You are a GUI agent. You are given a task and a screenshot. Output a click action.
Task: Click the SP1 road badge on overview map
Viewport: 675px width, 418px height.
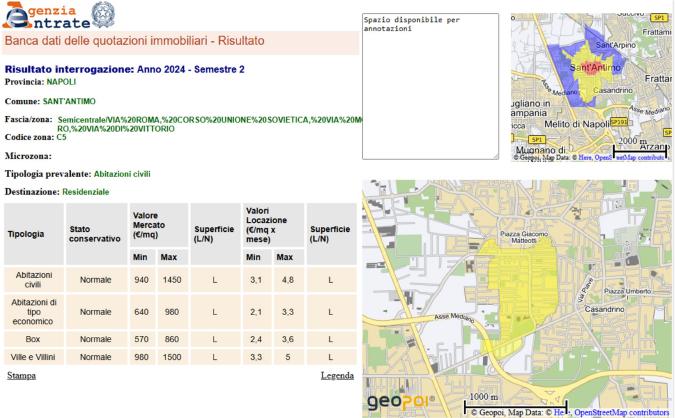pyautogui.click(x=659, y=18)
